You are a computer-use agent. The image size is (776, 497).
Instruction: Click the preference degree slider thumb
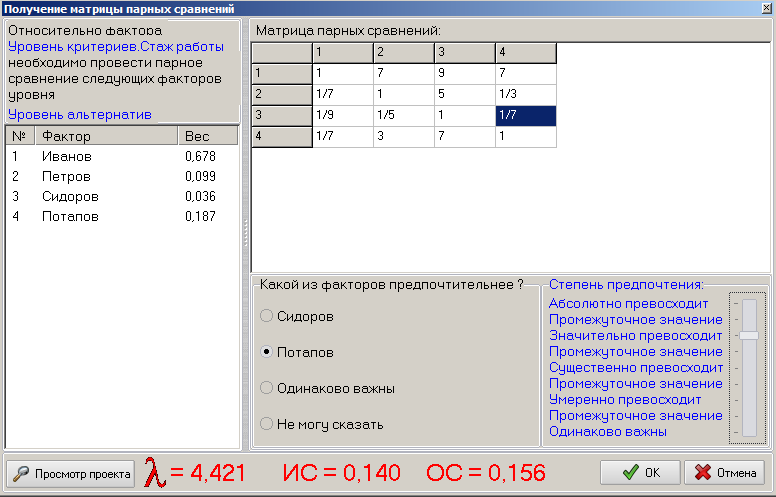[x=749, y=336]
